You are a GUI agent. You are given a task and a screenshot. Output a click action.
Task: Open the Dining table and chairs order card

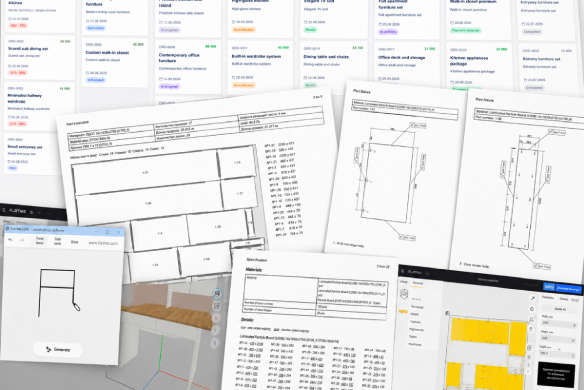coord(333,66)
